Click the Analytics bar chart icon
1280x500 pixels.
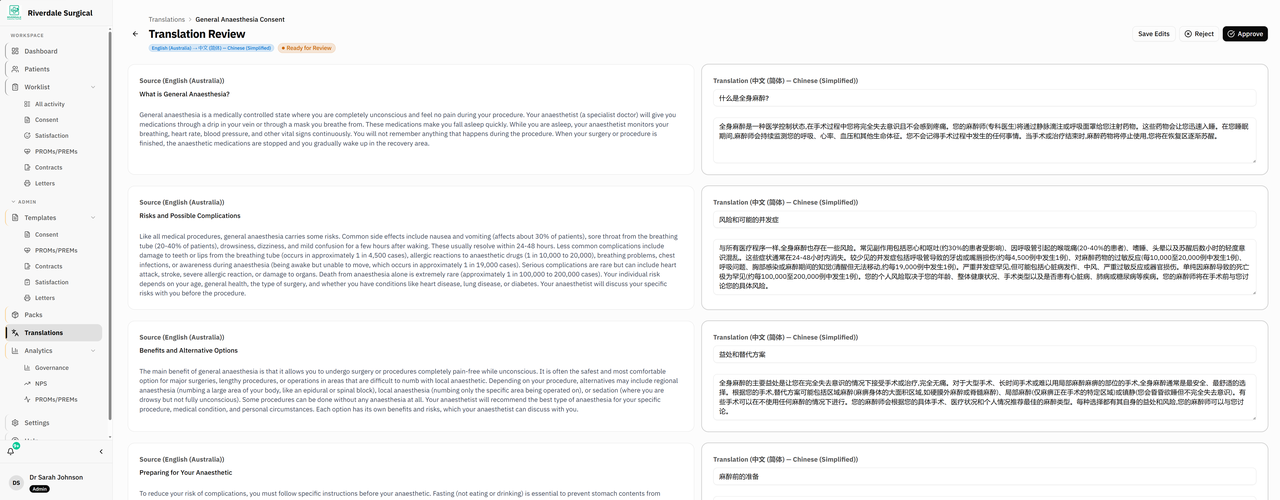point(15,351)
